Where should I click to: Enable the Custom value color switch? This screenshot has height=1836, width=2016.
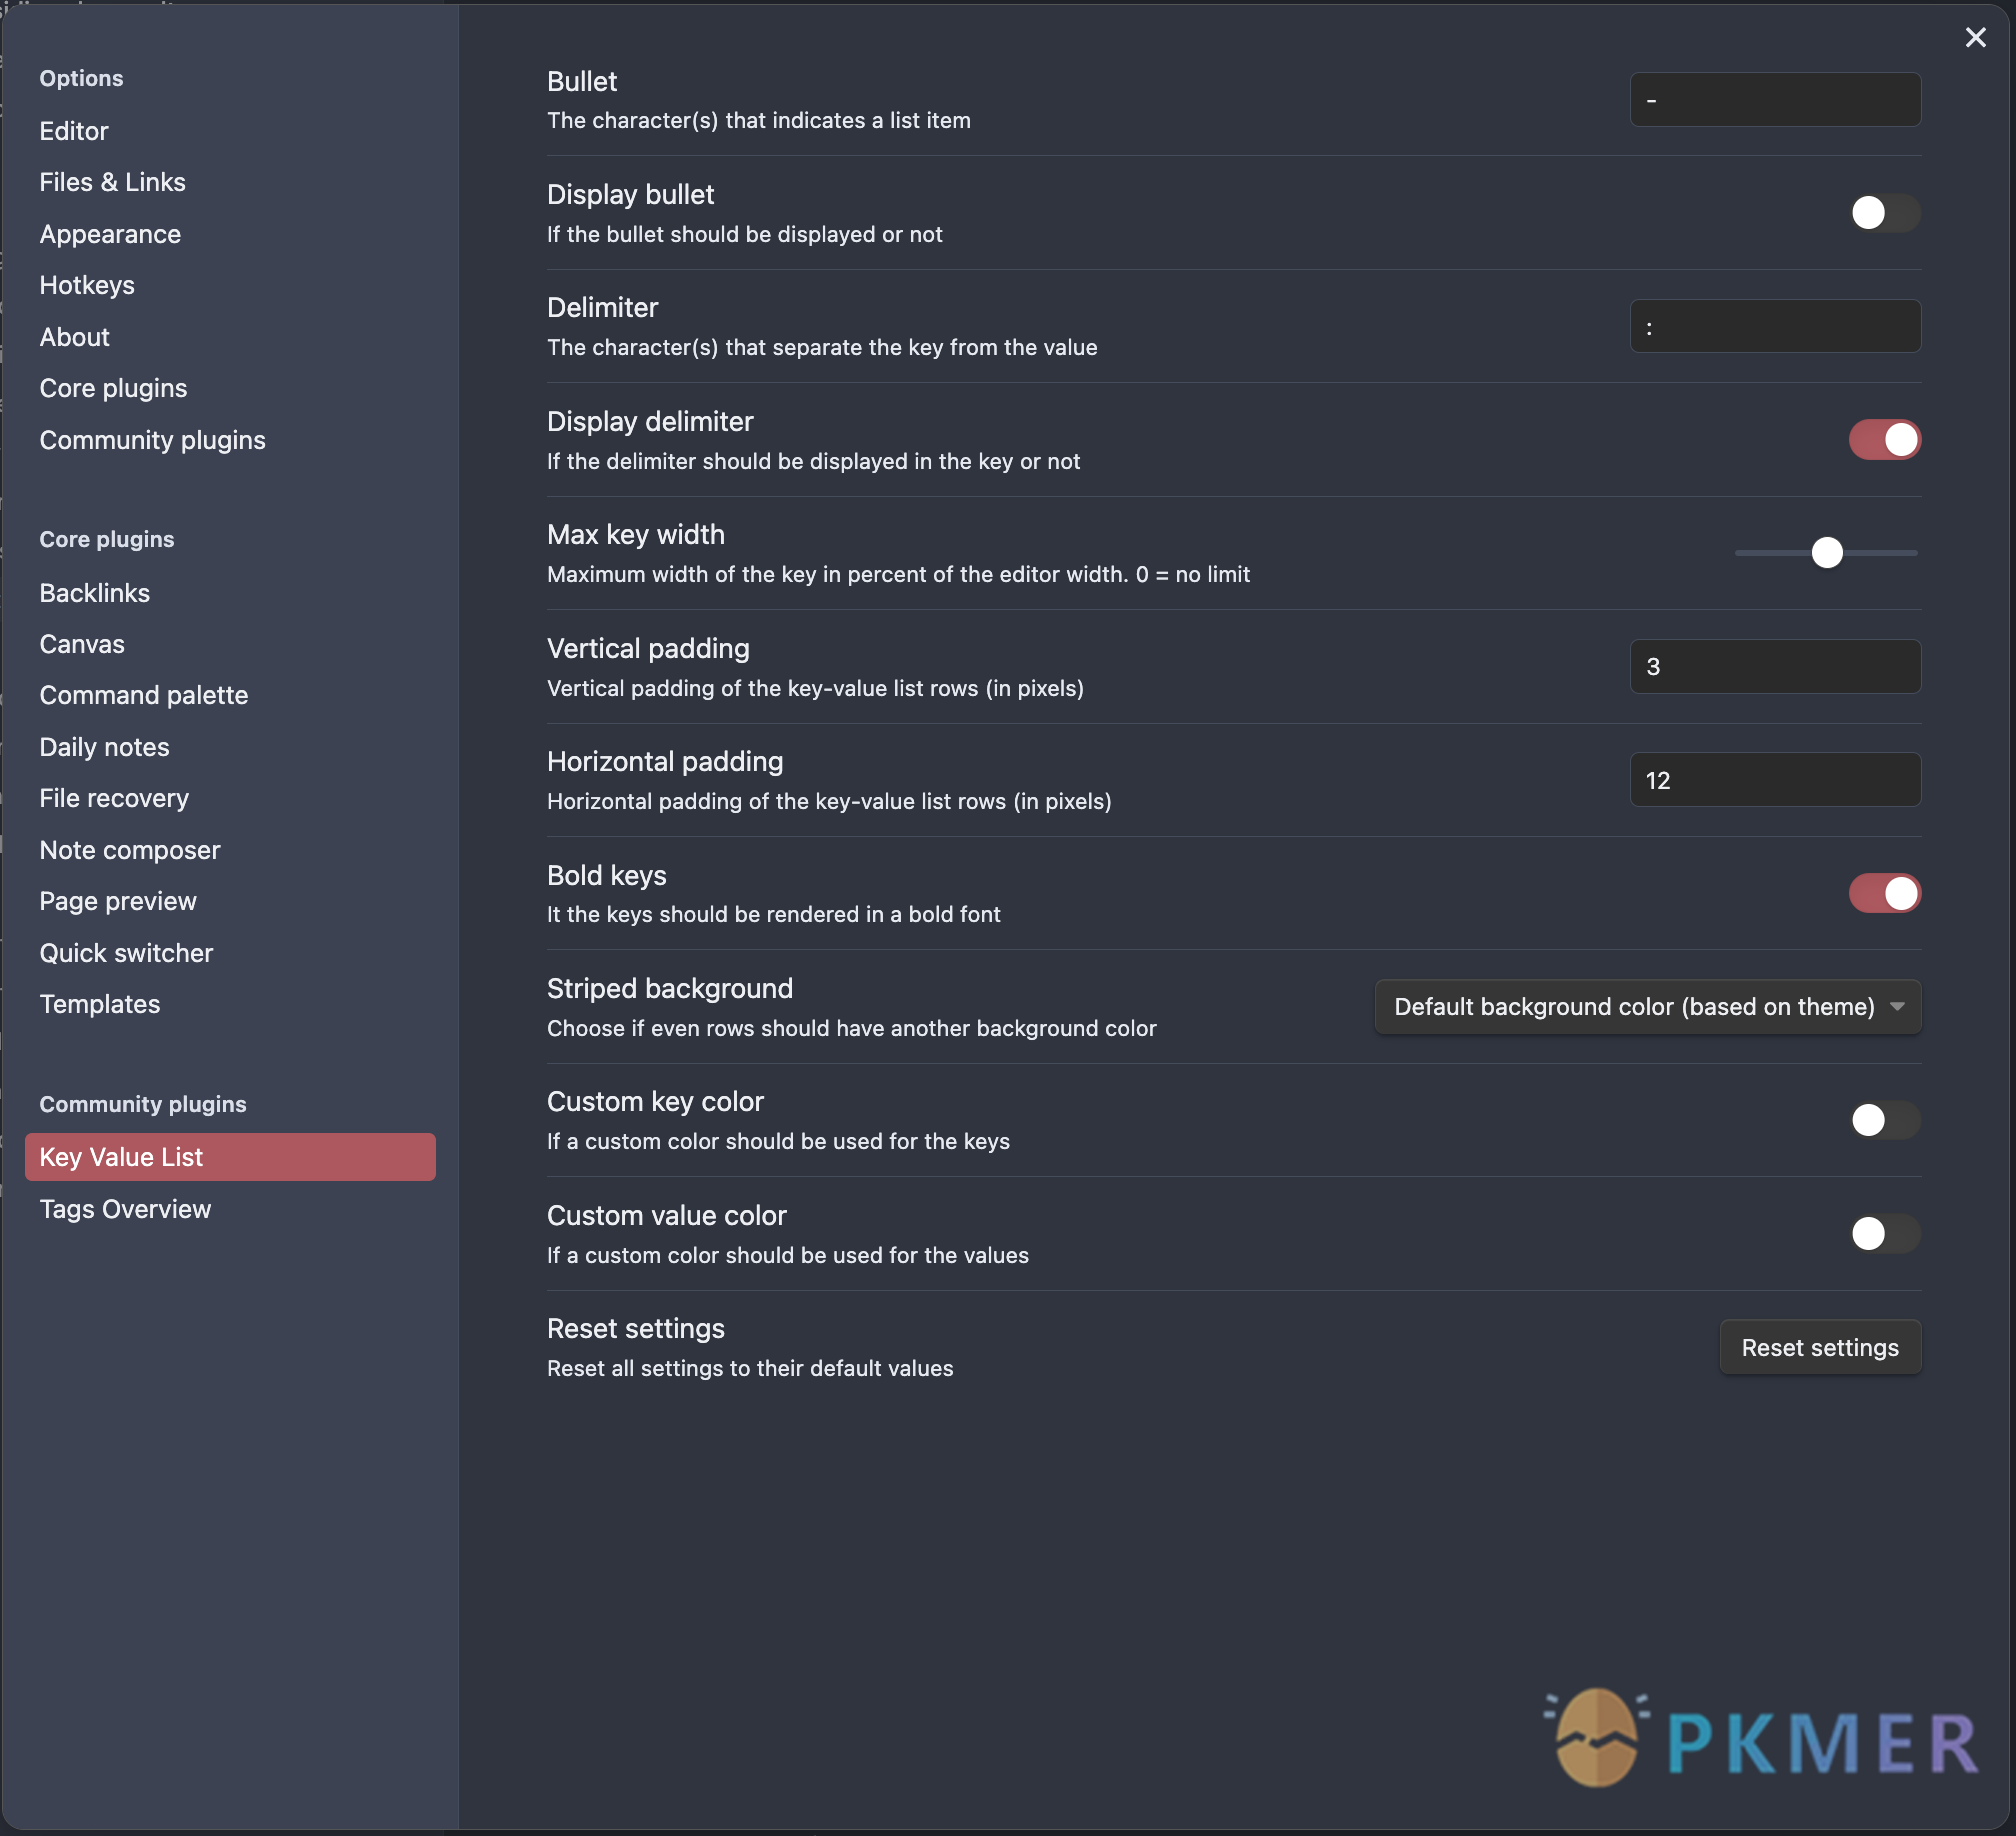1884,1234
